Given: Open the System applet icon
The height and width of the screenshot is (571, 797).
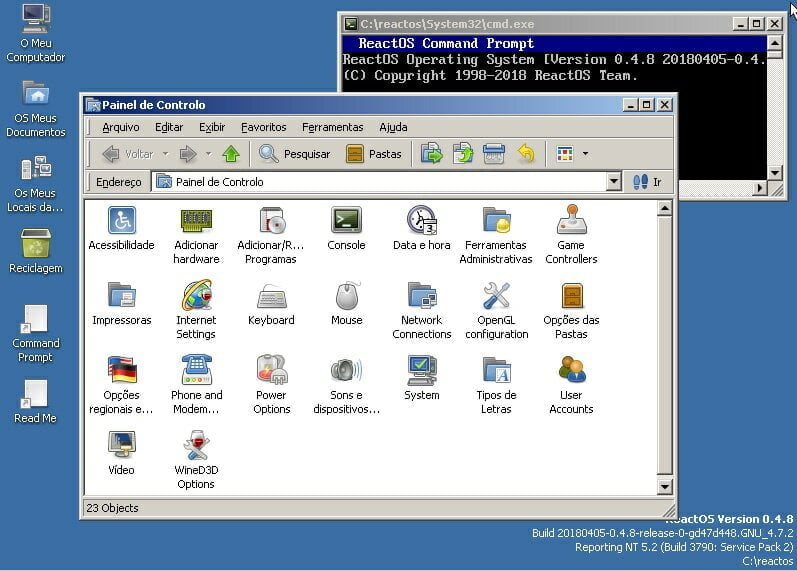Looking at the screenshot, I should tap(421, 370).
